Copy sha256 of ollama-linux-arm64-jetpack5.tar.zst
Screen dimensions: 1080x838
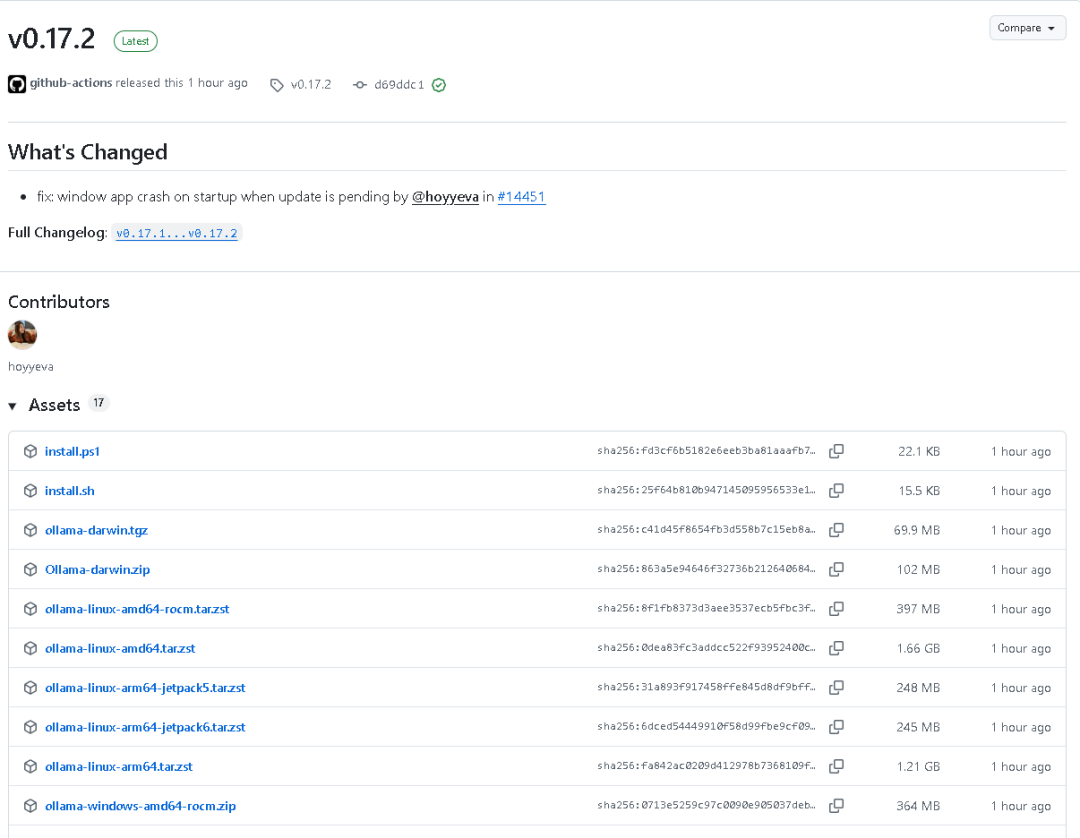tap(836, 687)
